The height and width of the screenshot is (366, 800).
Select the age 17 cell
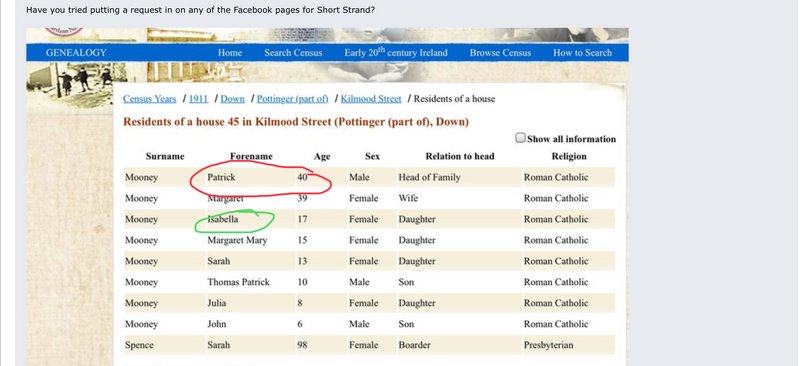(302, 219)
